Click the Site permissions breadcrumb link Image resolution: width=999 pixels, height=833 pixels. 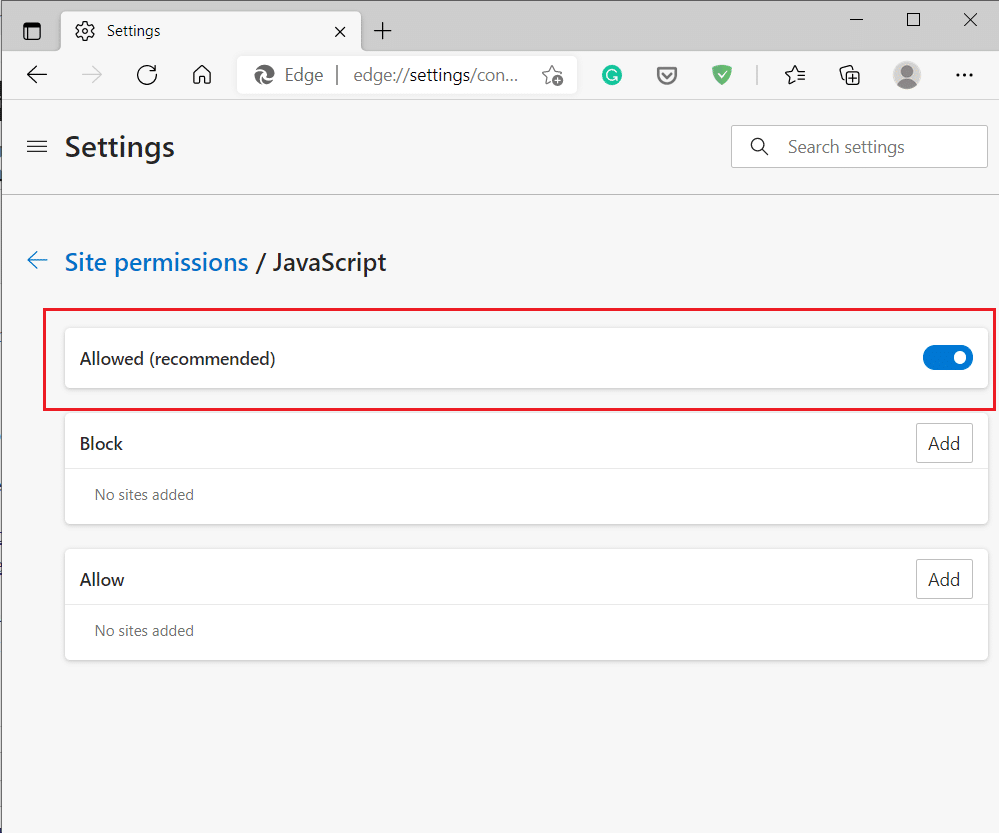[156, 262]
